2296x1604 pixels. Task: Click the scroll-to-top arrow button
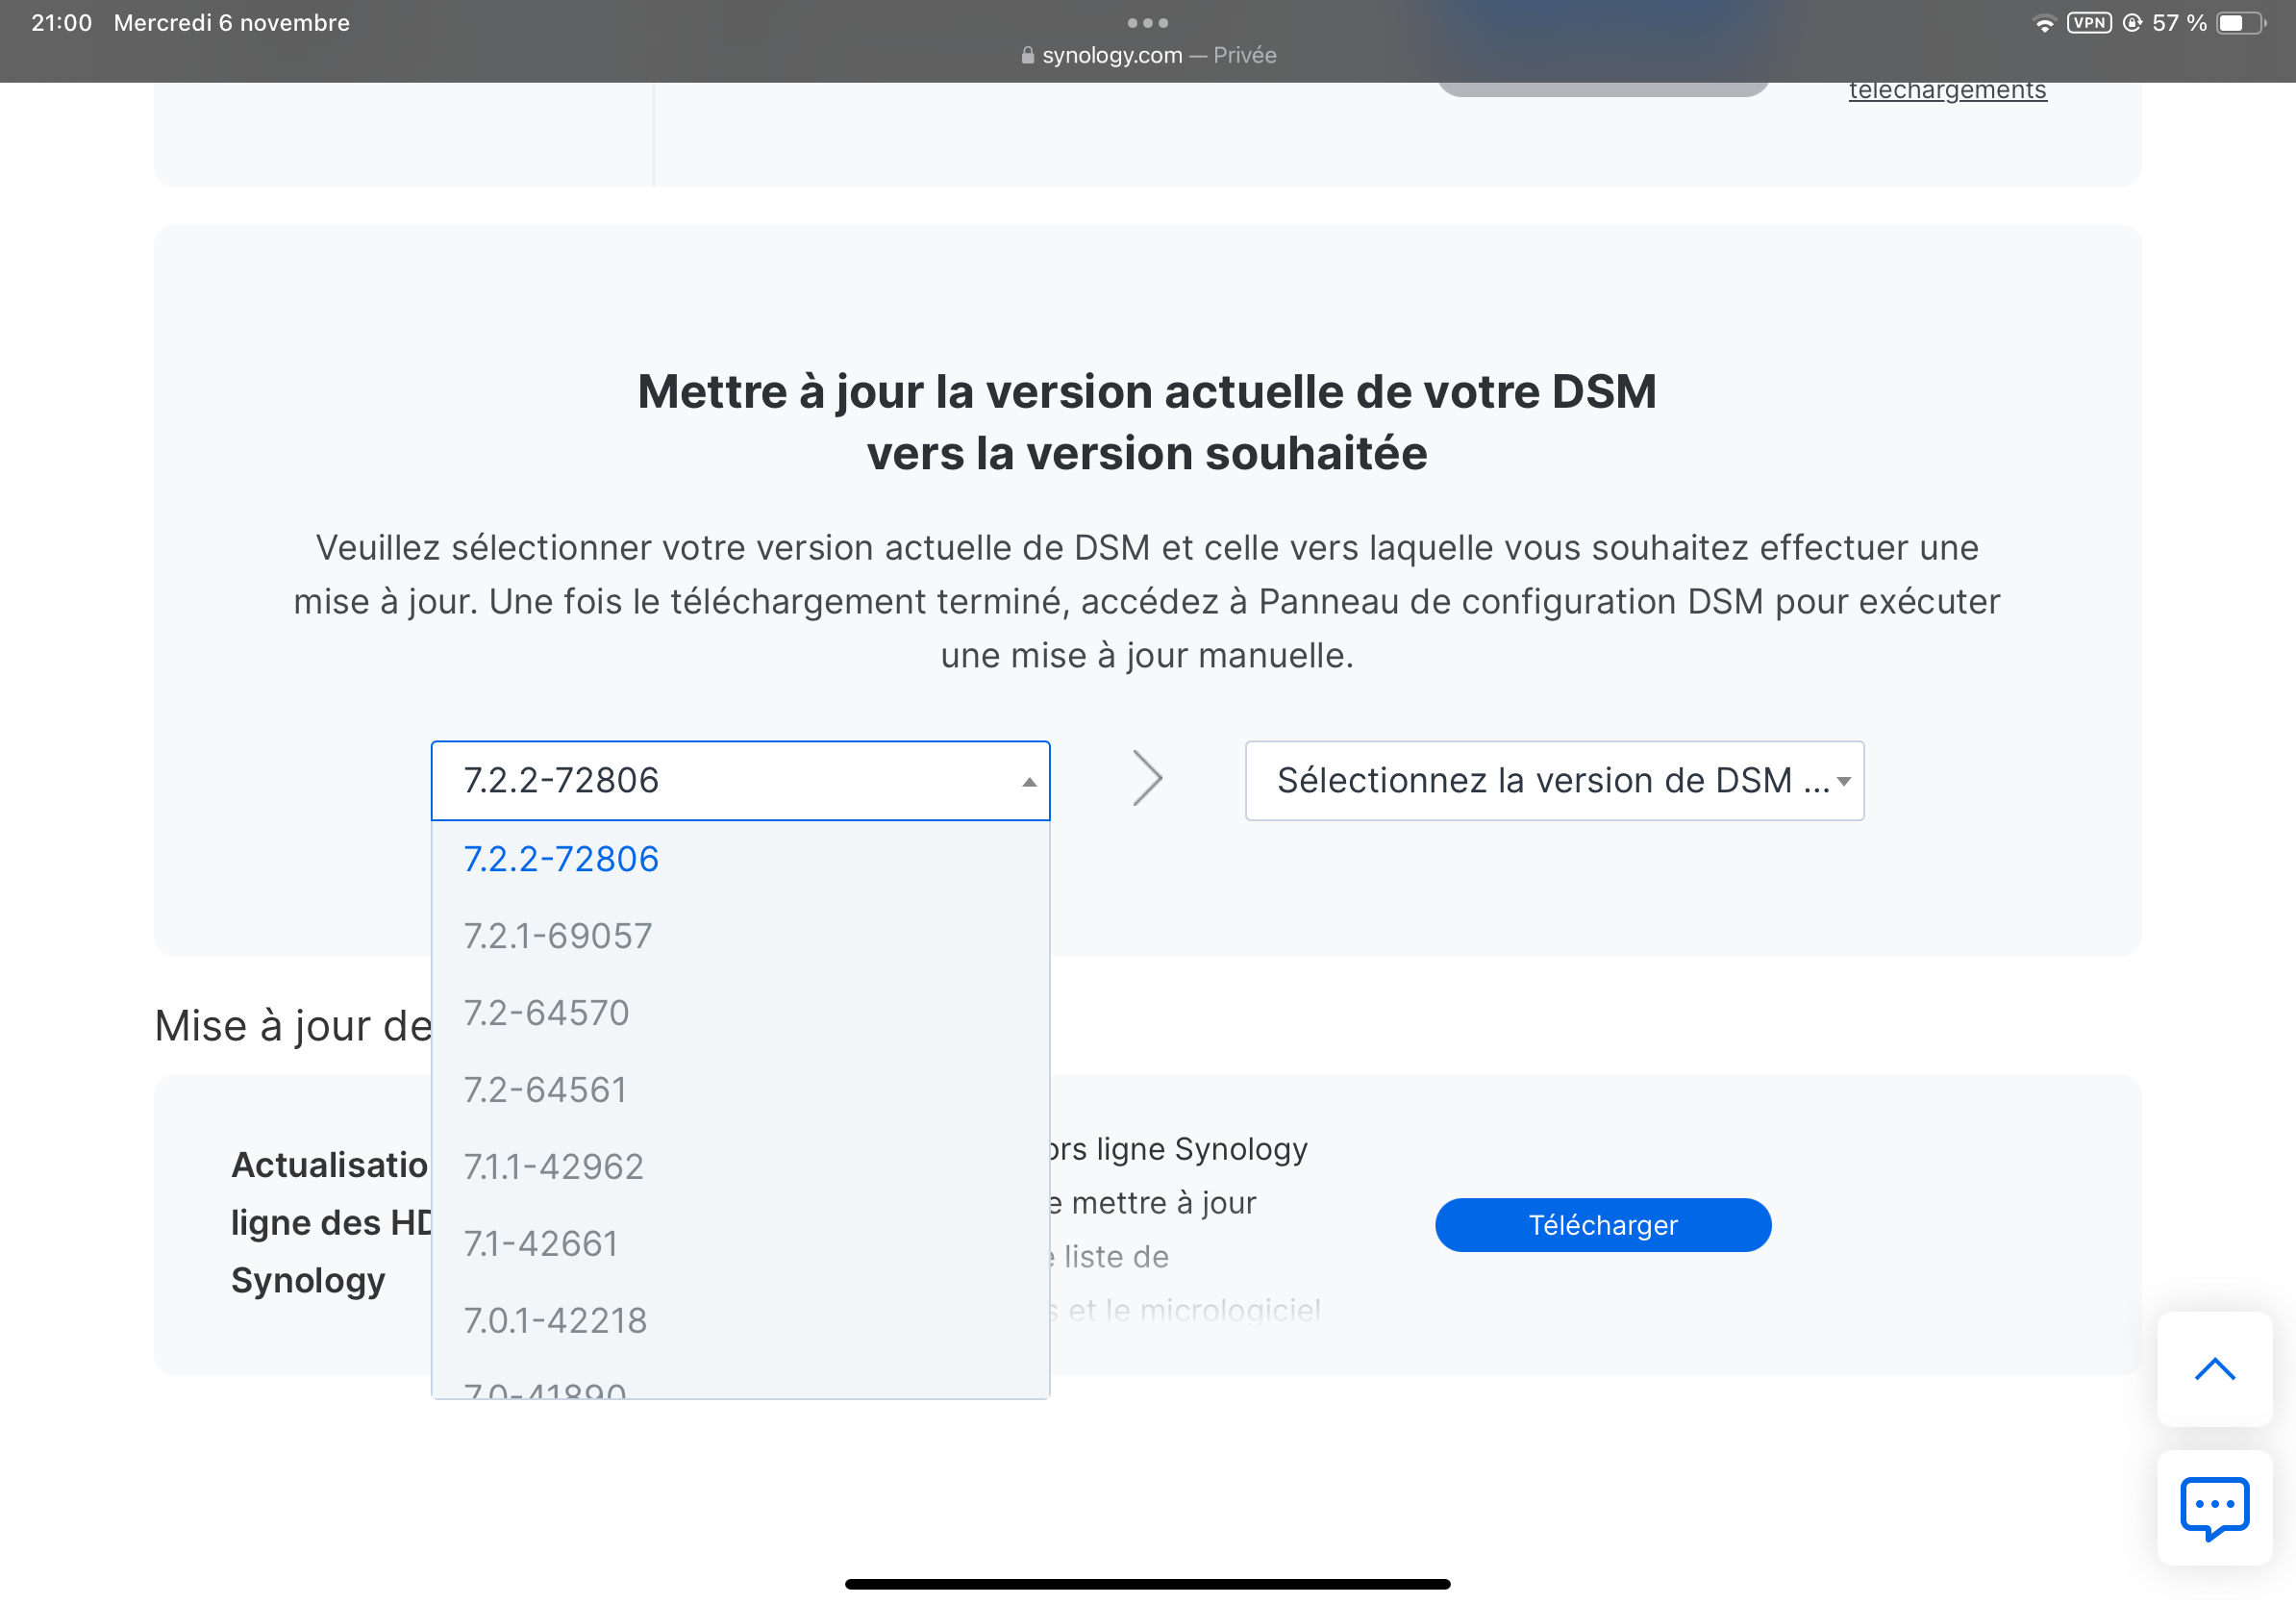click(2214, 1368)
